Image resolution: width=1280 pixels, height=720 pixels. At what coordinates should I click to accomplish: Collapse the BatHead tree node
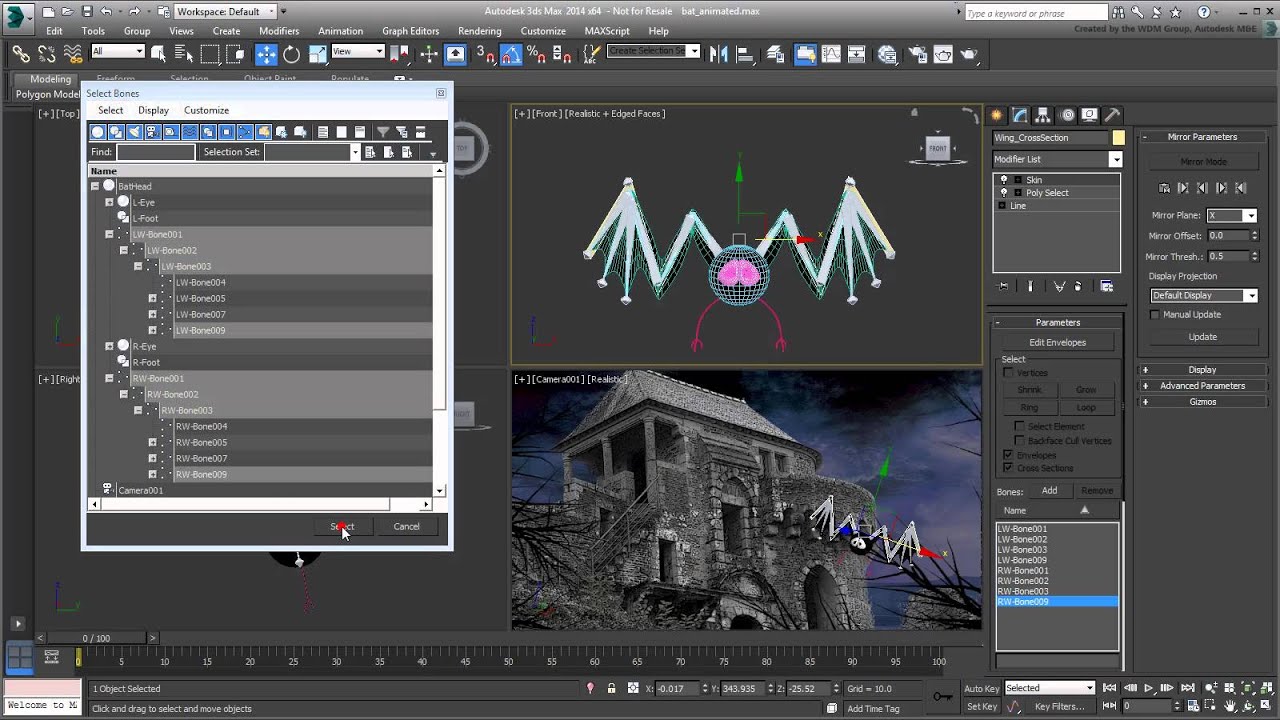tap(95, 186)
